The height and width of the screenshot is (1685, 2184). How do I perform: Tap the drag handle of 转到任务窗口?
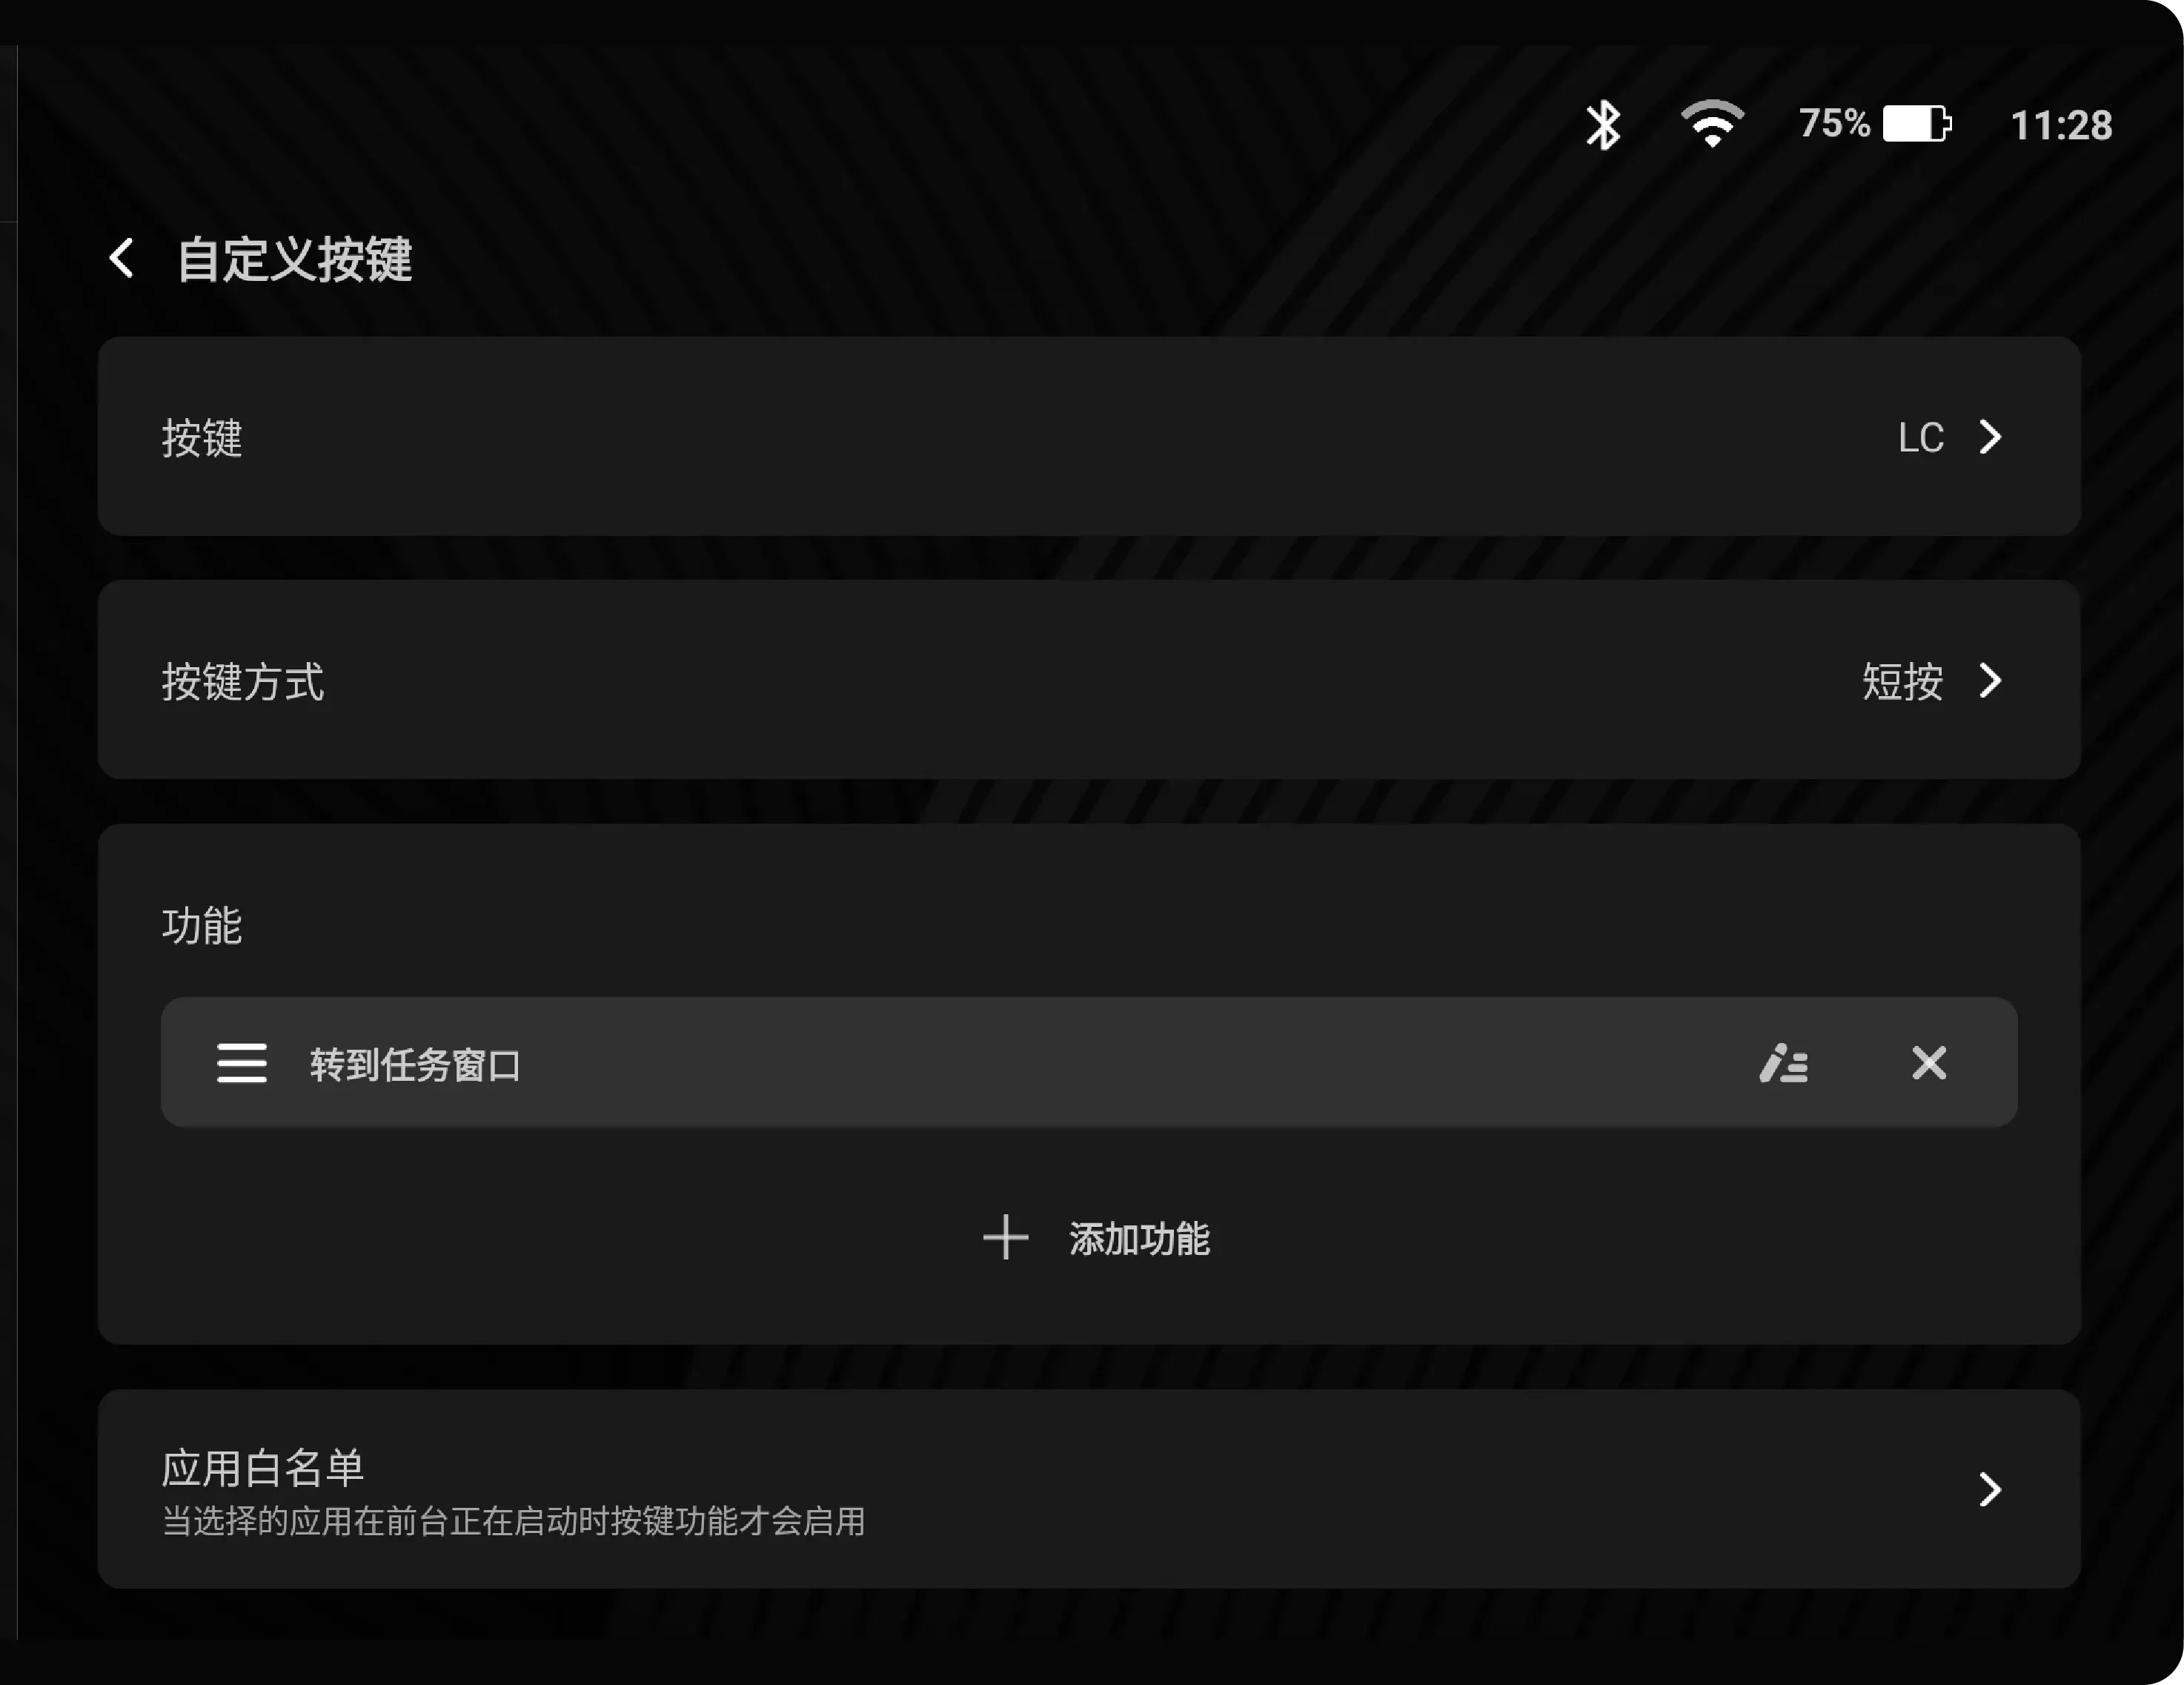pos(242,1063)
